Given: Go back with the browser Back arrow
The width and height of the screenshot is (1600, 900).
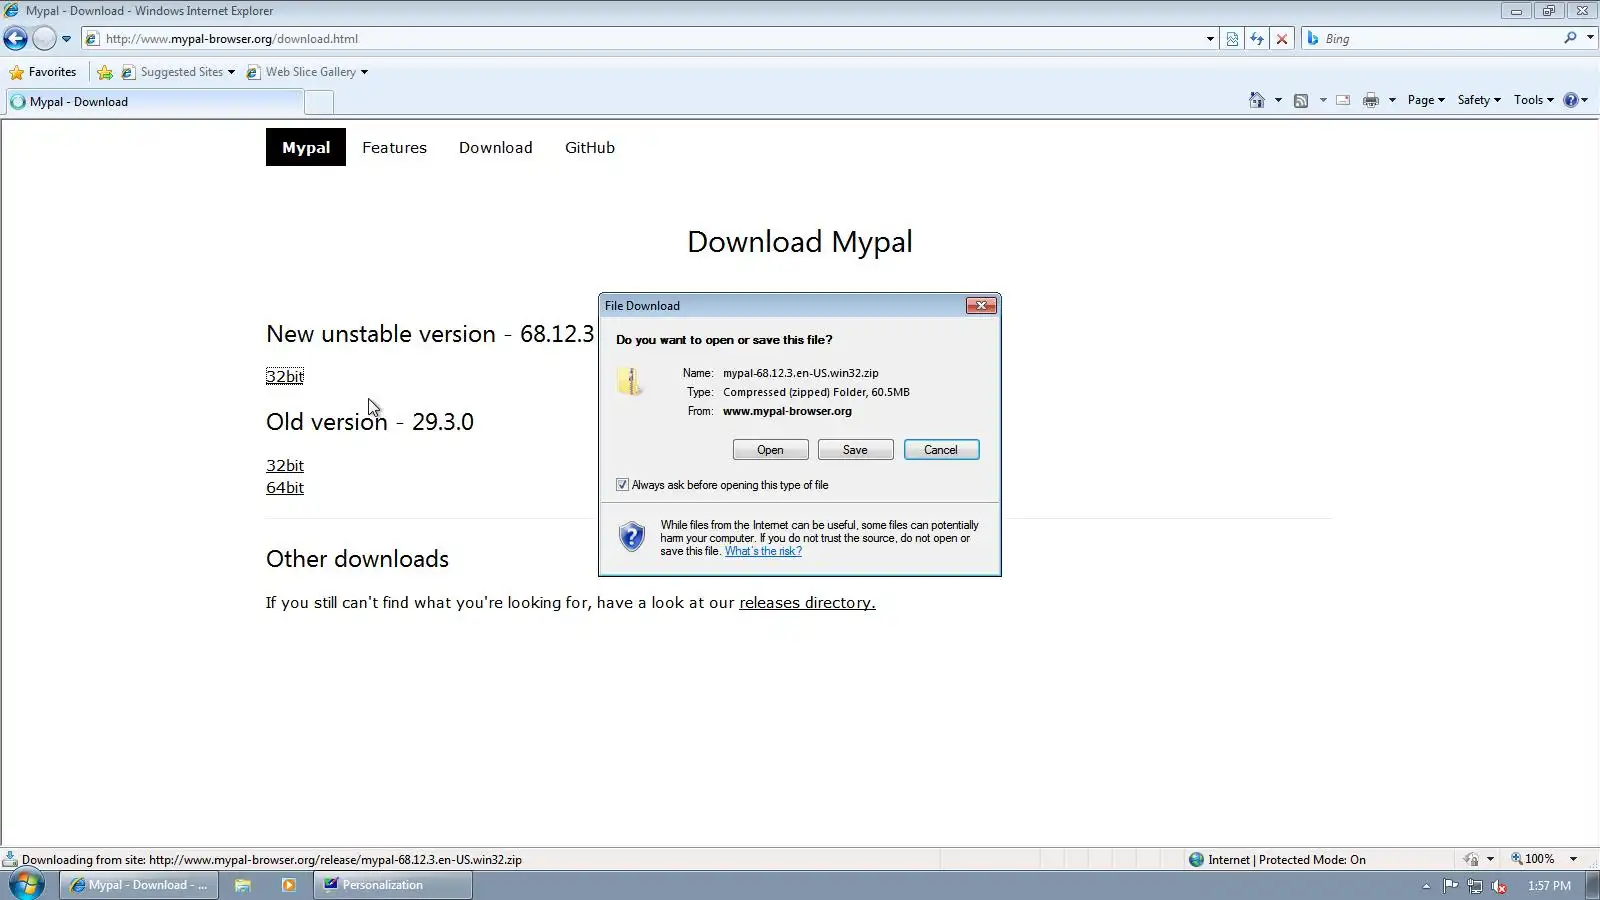Looking at the screenshot, I should 16,39.
